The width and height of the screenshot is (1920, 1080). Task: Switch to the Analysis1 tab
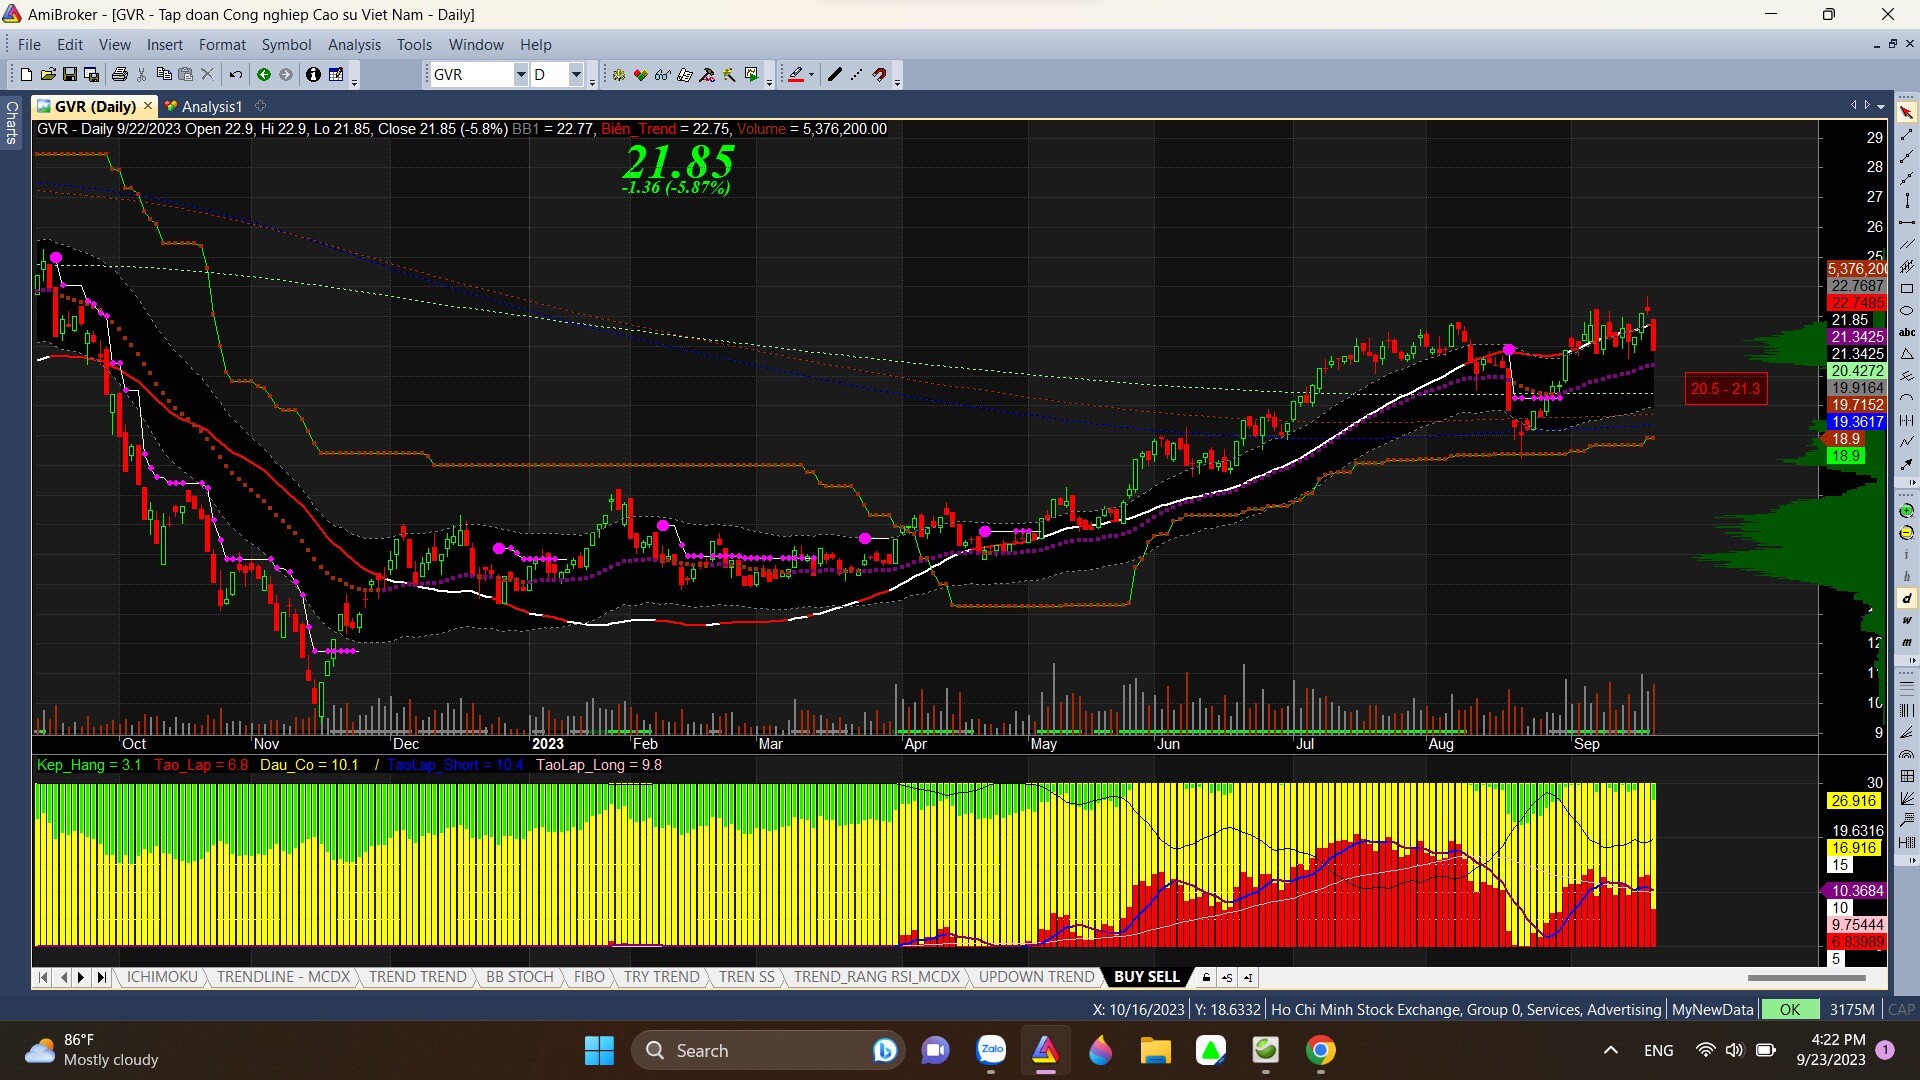pyautogui.click(x=205, y=106)
